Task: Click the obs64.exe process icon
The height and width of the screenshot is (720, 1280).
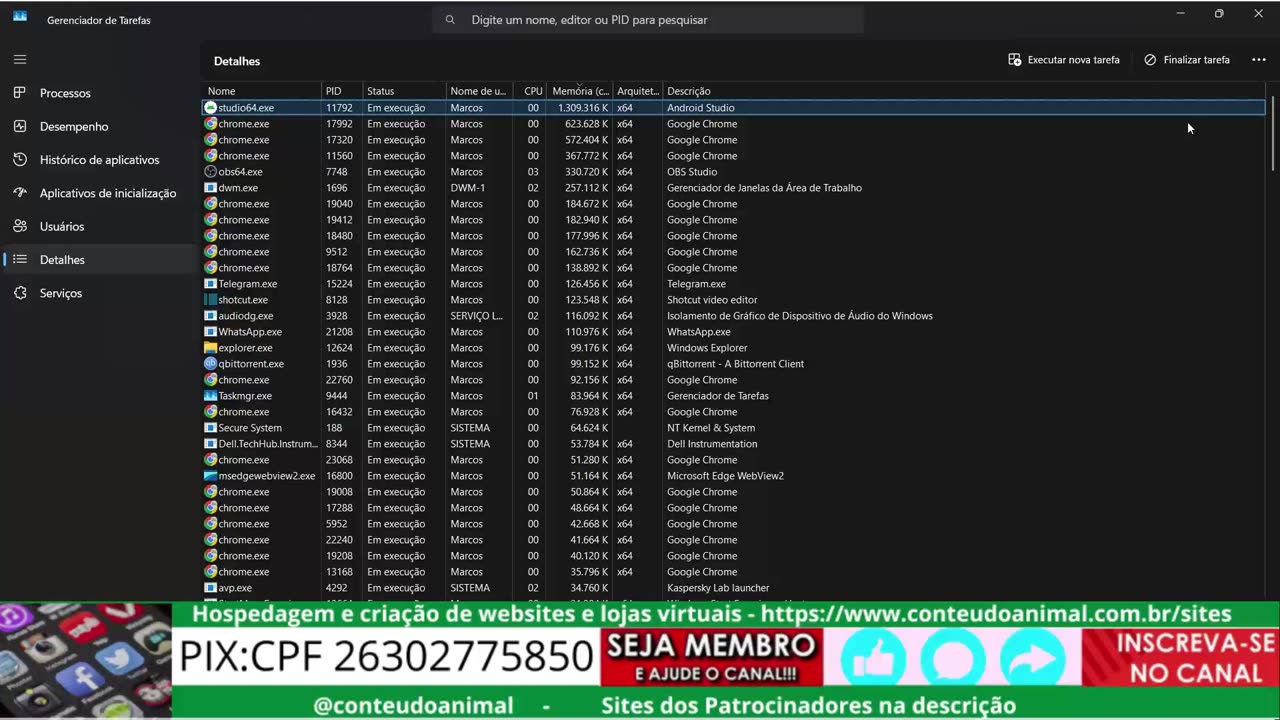Action: coord(210,171)
